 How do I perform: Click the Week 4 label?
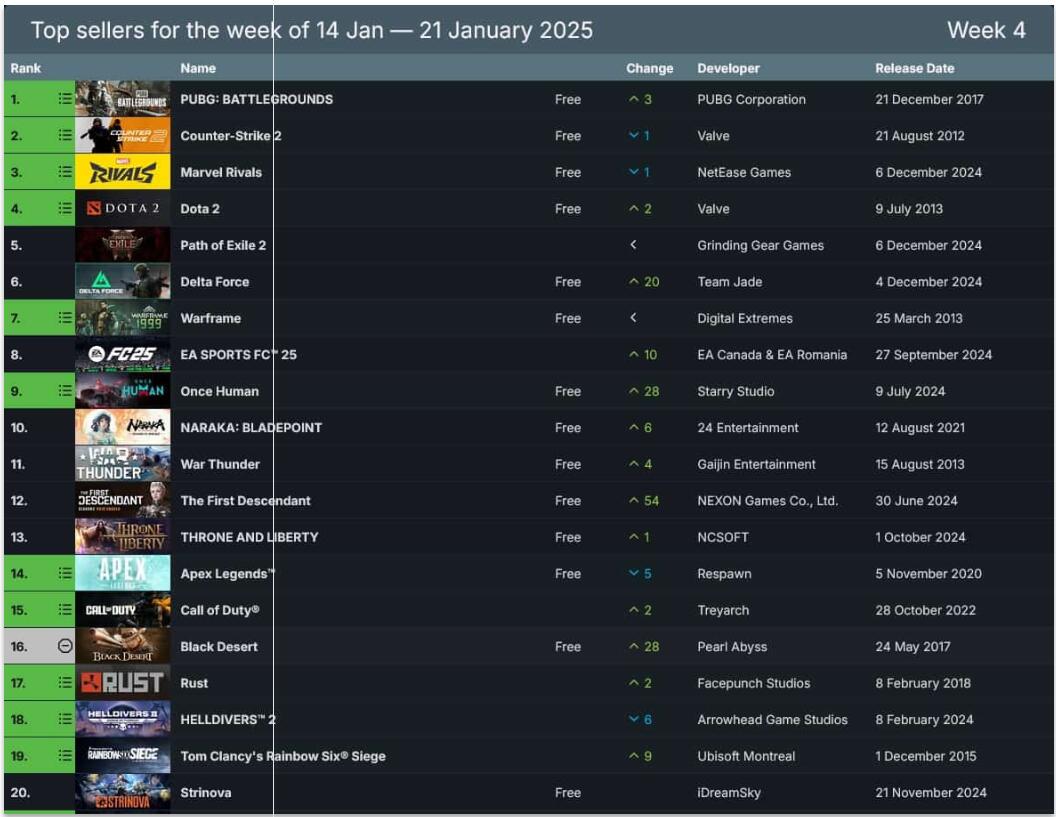point(987,30)
